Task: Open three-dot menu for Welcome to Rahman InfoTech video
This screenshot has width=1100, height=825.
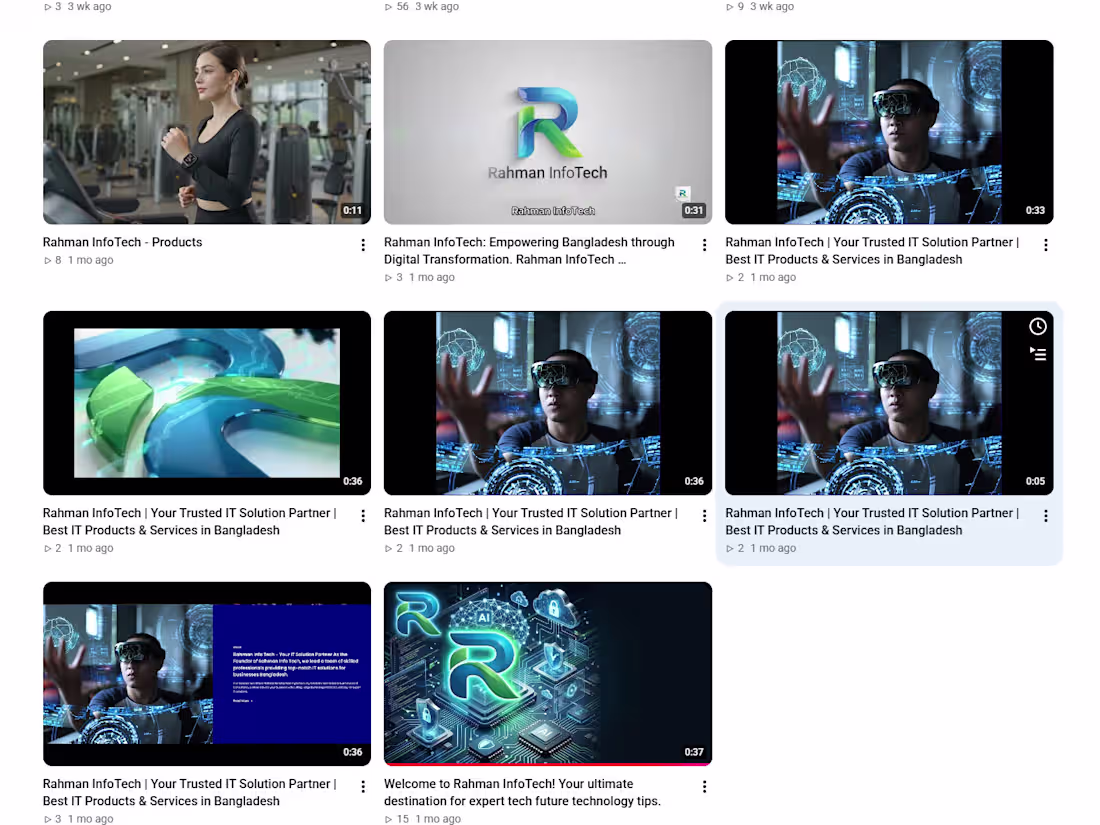Action: (704, 786)
